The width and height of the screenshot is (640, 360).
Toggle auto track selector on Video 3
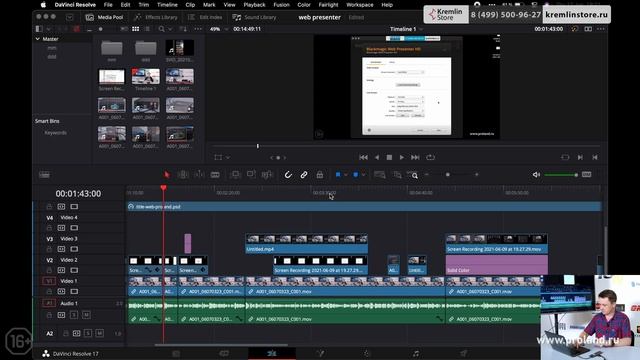click(x=61, y=249)
